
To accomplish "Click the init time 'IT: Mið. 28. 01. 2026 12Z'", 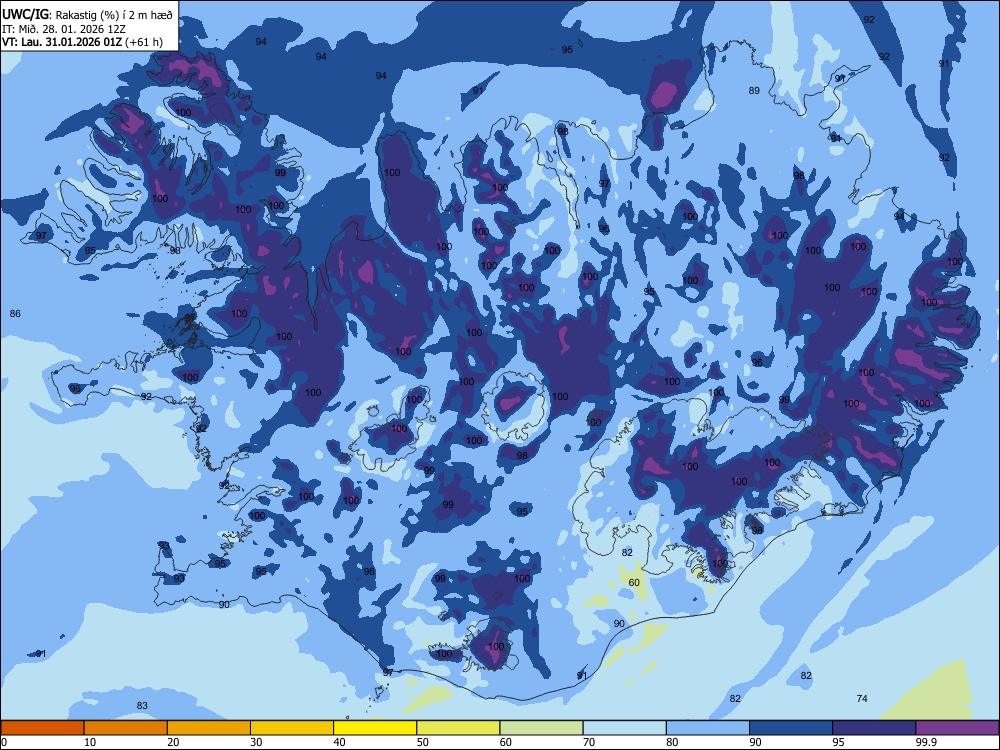I will tap(64, 29).
